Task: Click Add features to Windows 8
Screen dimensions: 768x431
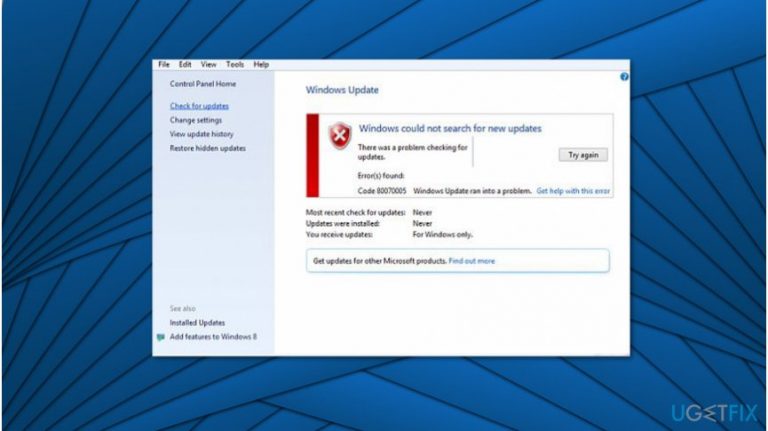Action: coord(213,337)
